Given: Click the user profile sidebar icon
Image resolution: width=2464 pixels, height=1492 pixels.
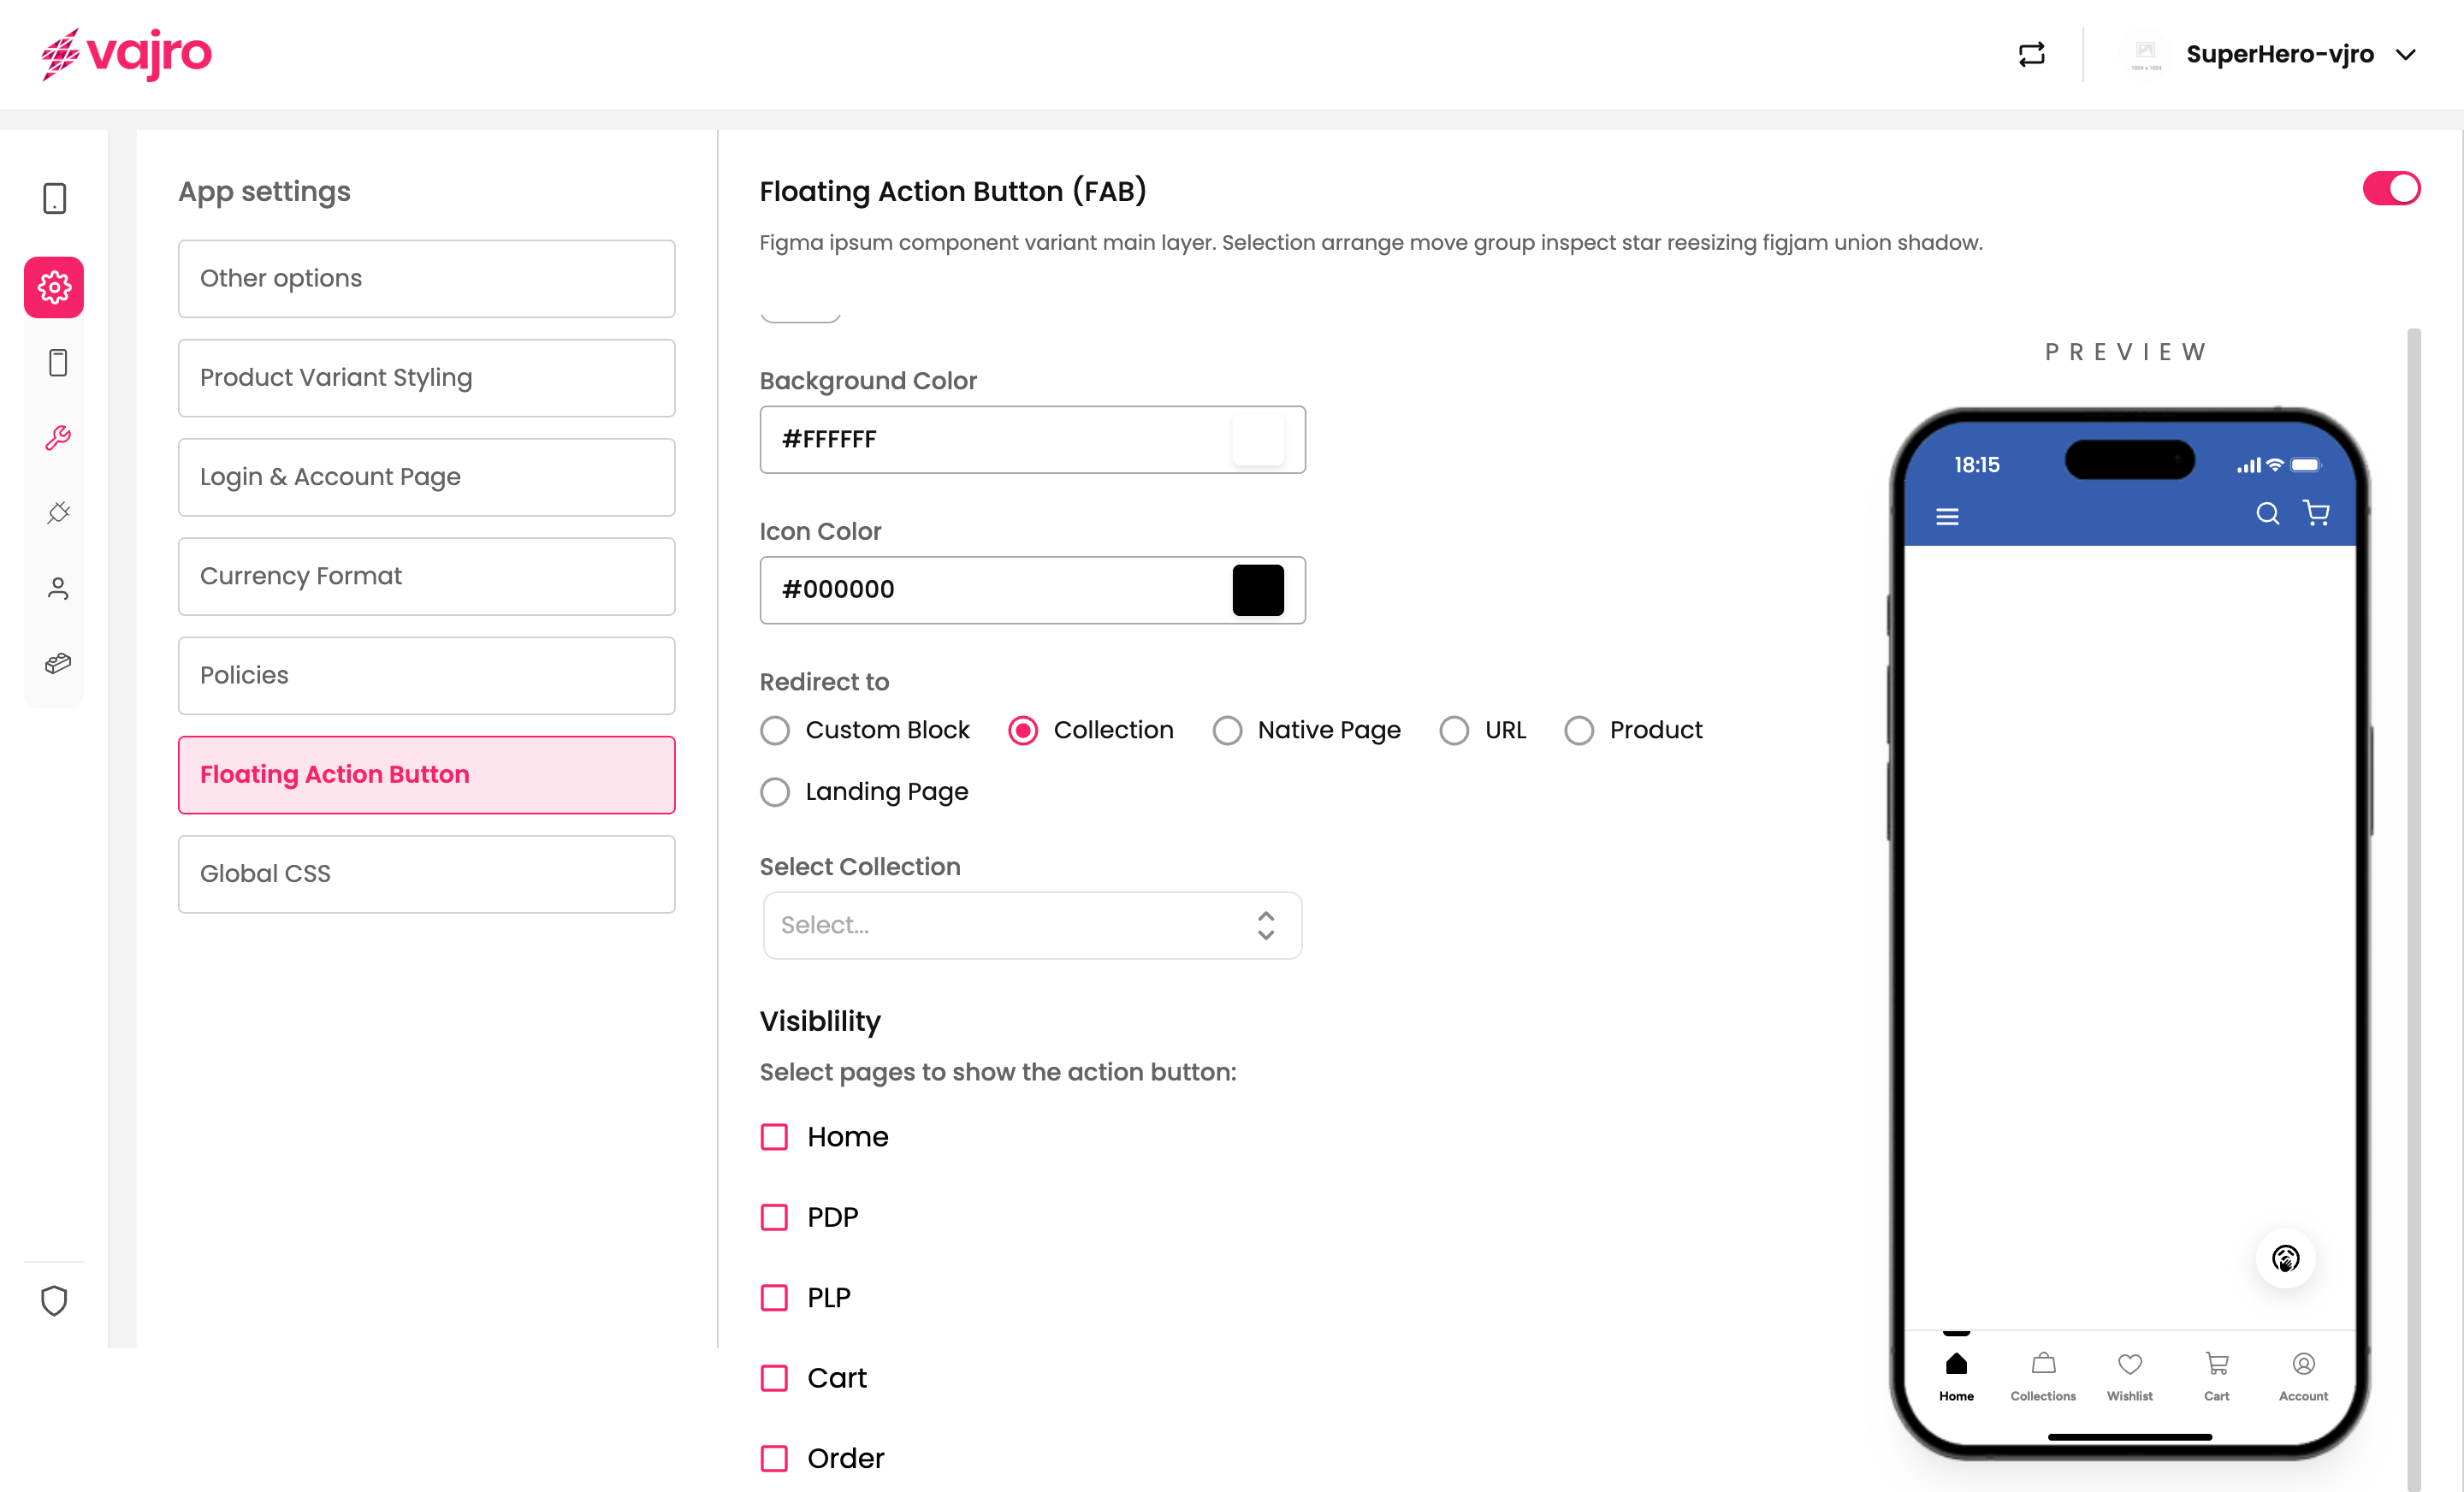Looking at the screenshot, I should [x=58, y=588].
